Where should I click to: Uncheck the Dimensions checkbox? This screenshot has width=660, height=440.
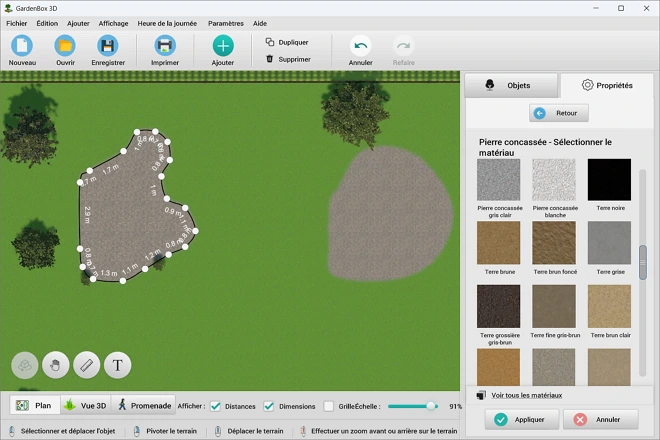(x=268, y=406)
